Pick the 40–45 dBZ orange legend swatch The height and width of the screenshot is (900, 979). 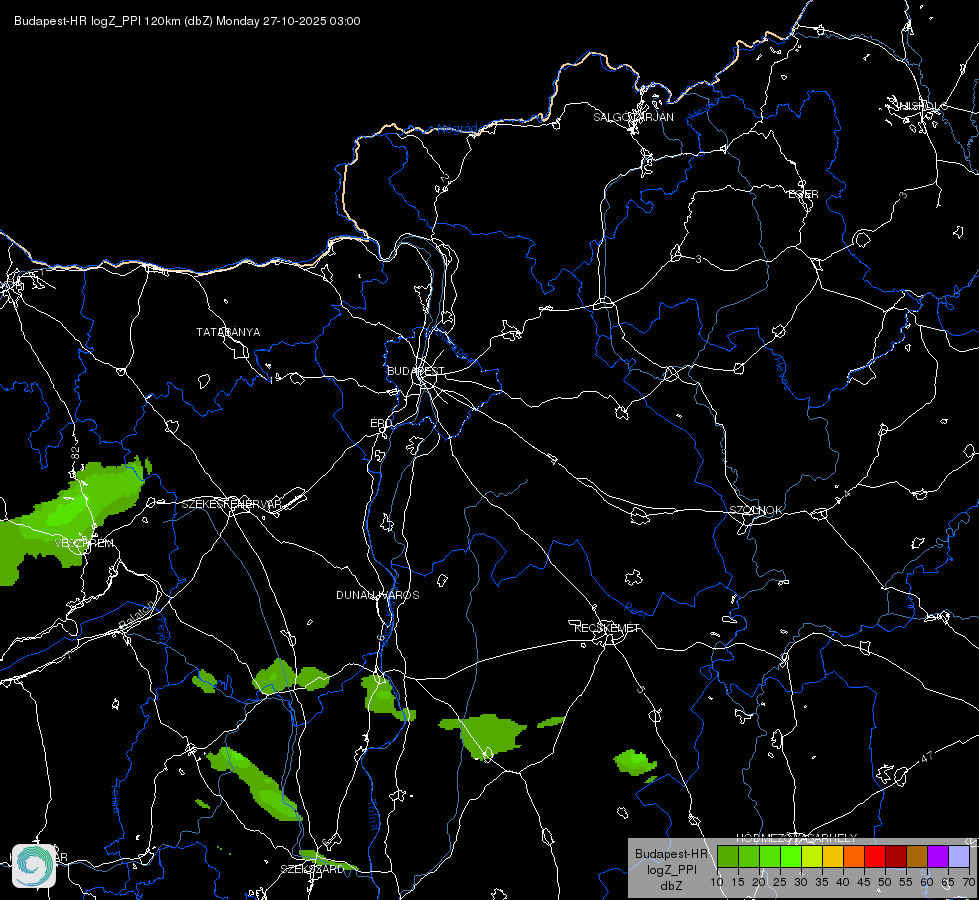tap(854, 856)
